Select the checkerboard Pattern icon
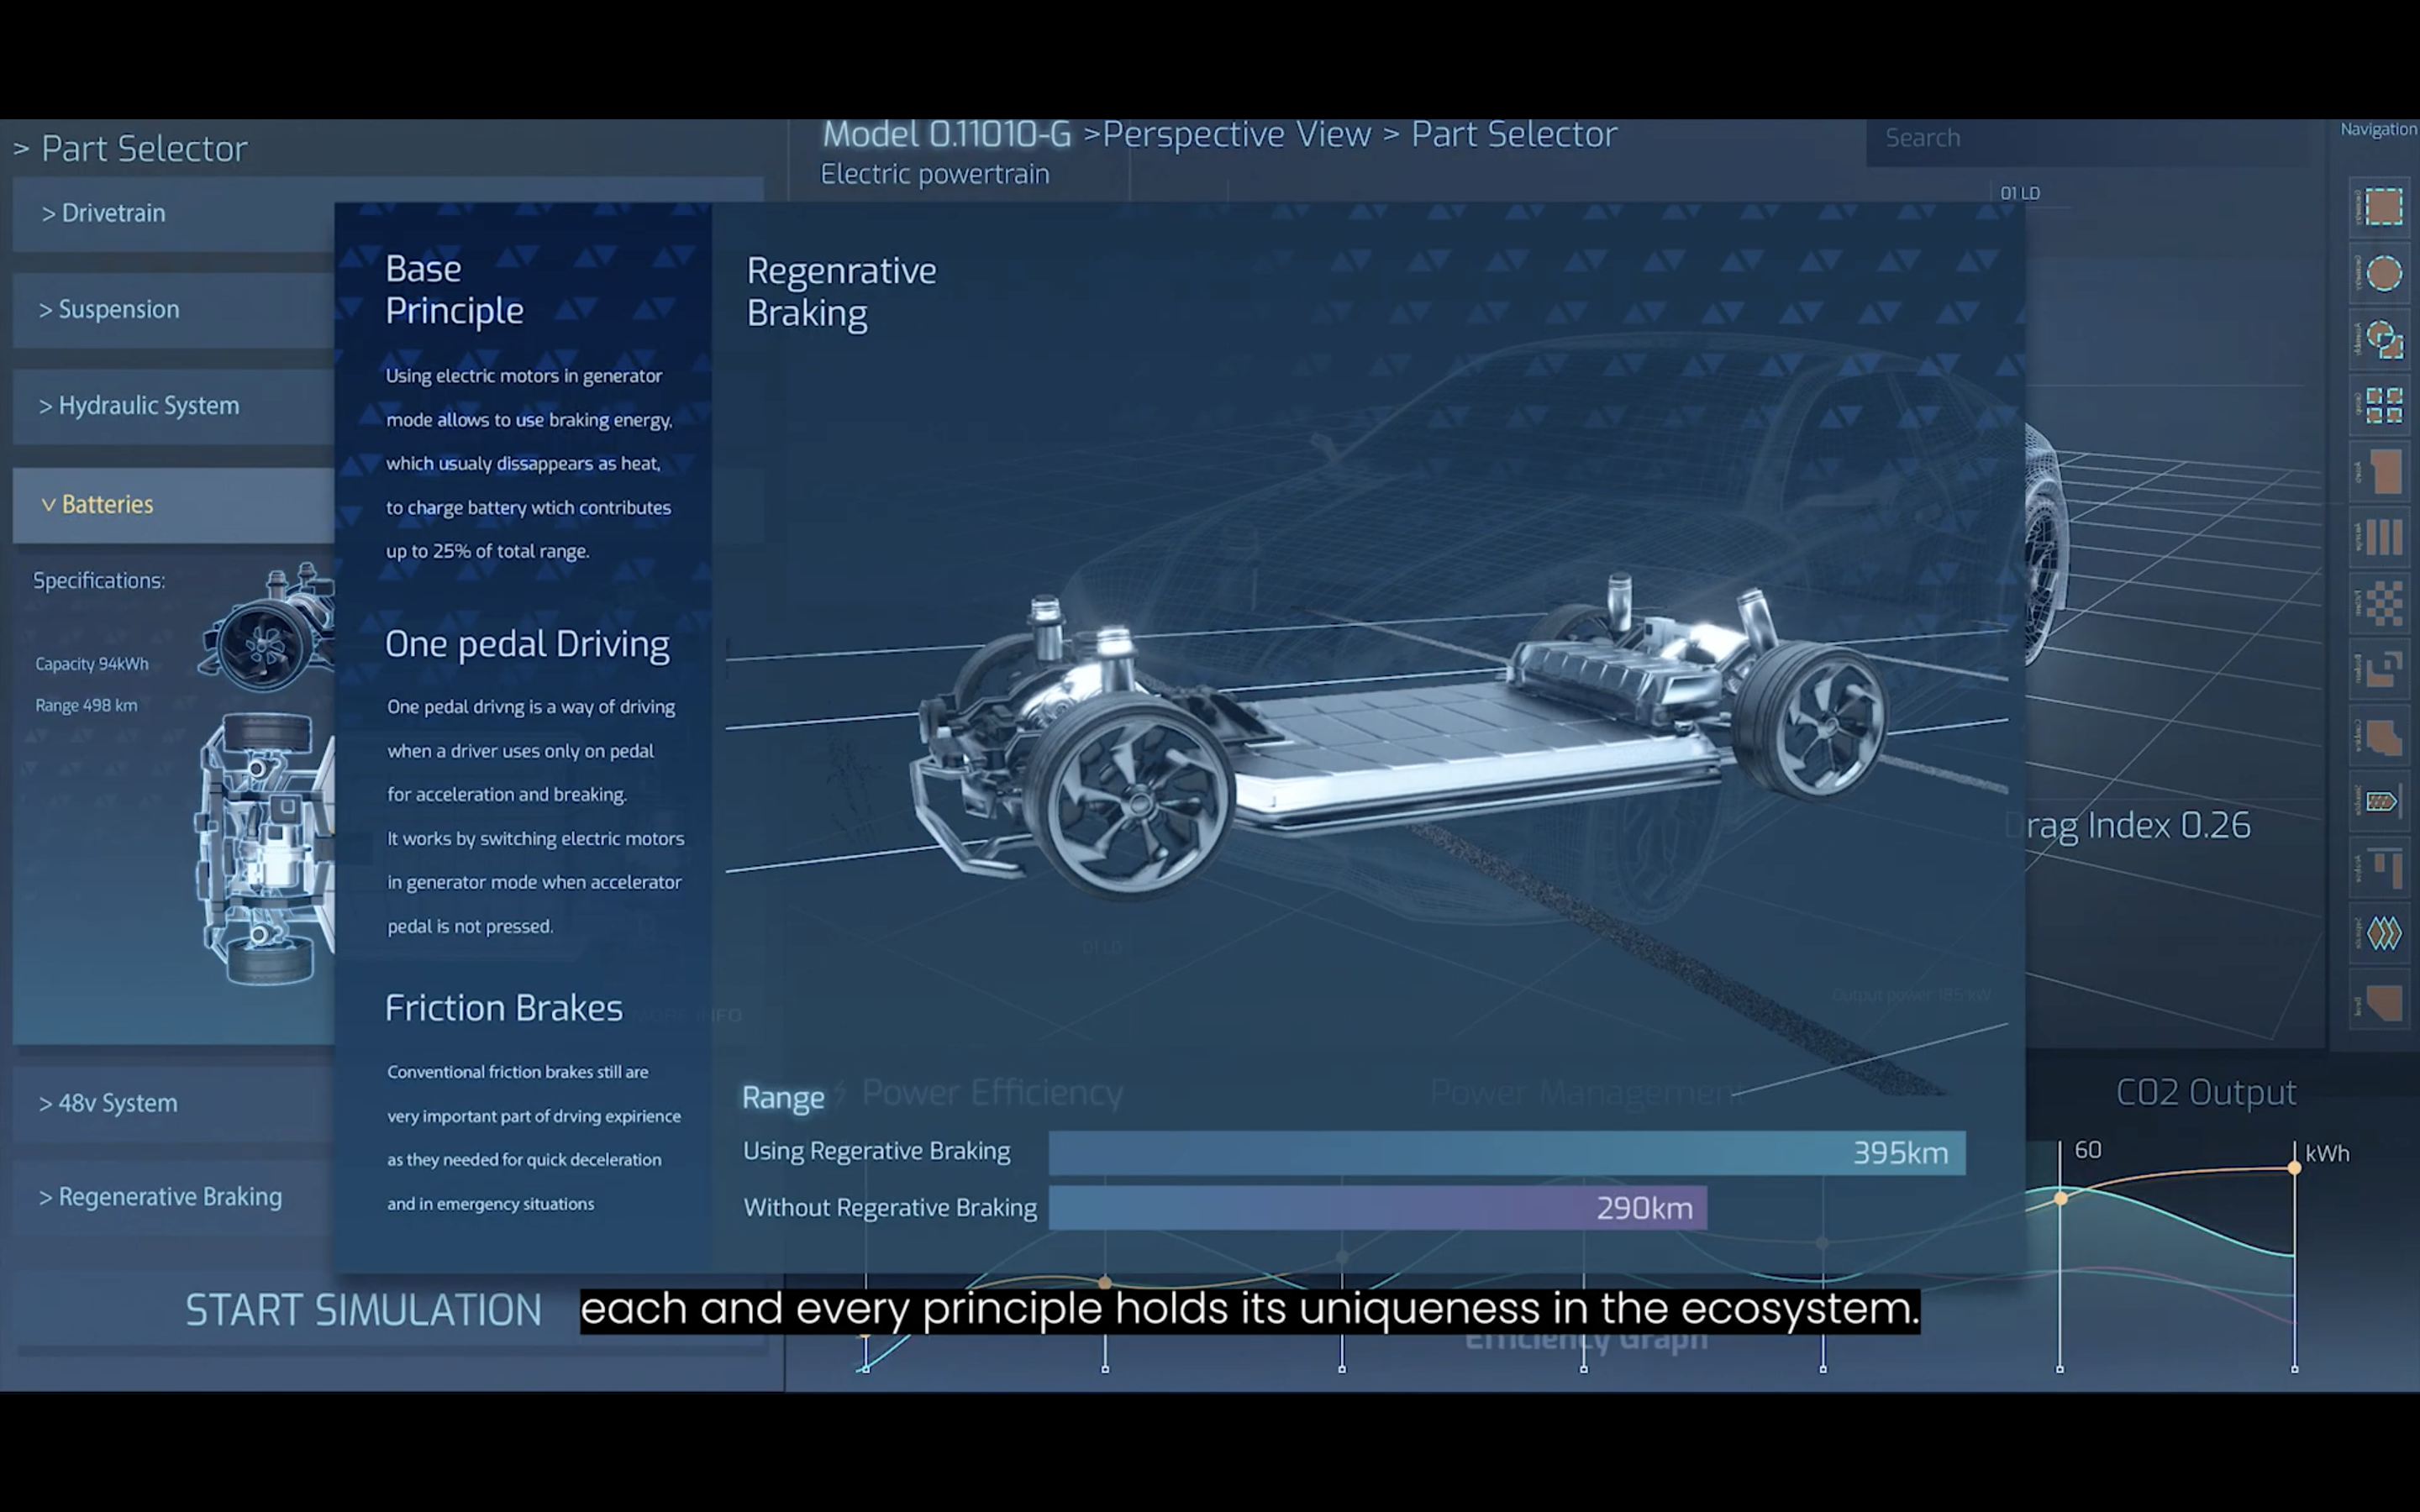Screen dimensions: 2420x1512 click(x=2382, y=603)
